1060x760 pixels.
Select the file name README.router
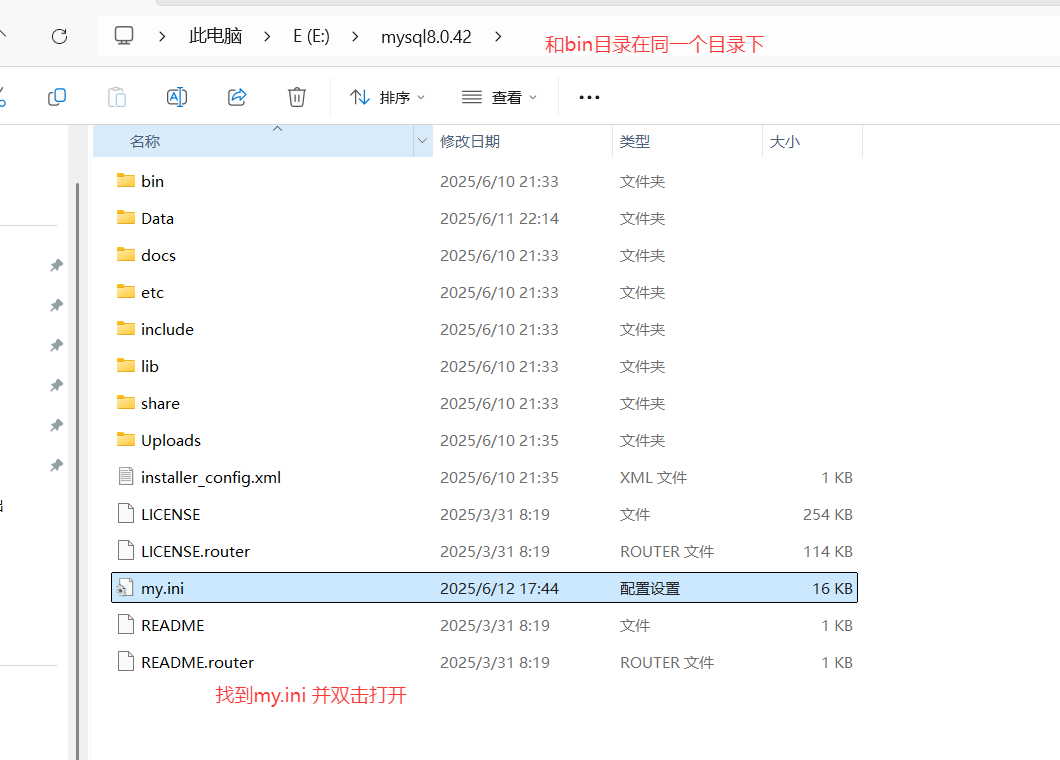197,662
